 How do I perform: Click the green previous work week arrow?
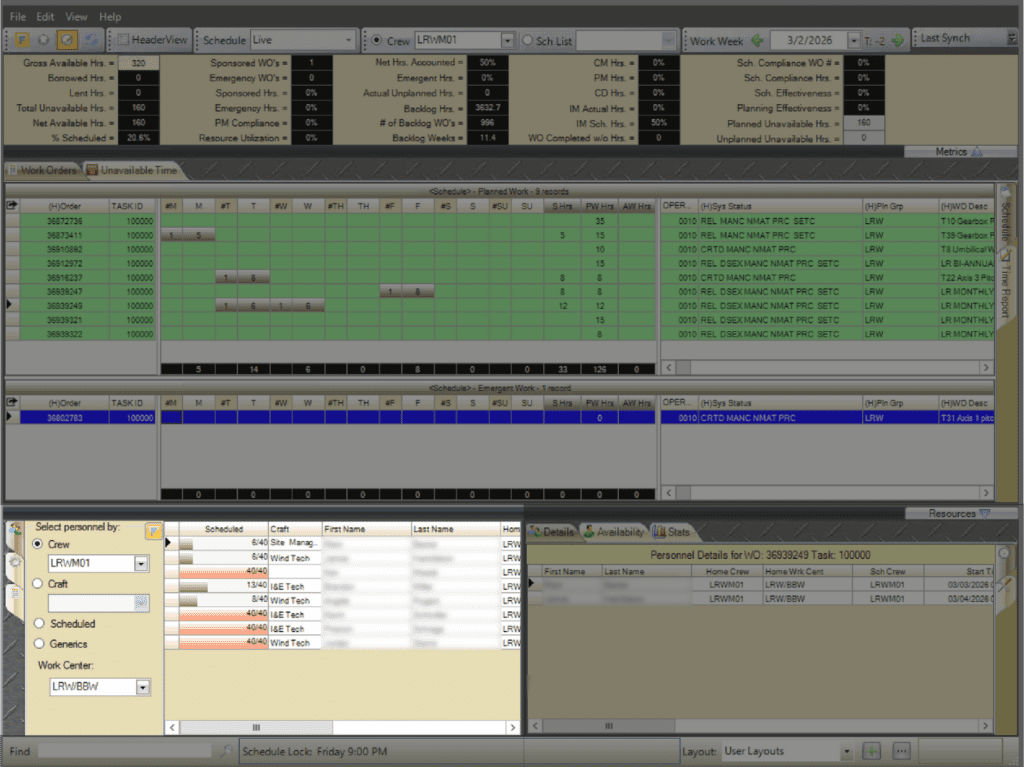pyautogui.click(x=757, y=41)
